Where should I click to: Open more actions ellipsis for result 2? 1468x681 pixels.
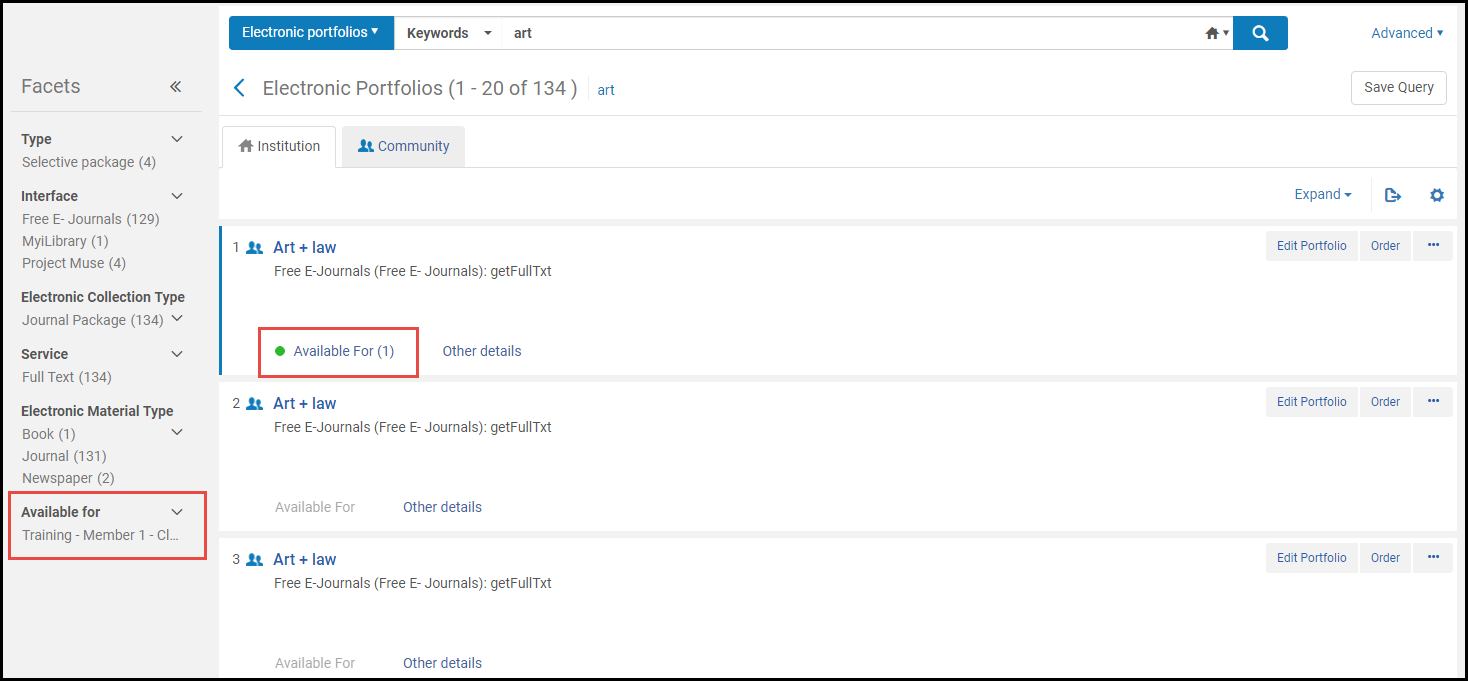[1433, 402]
